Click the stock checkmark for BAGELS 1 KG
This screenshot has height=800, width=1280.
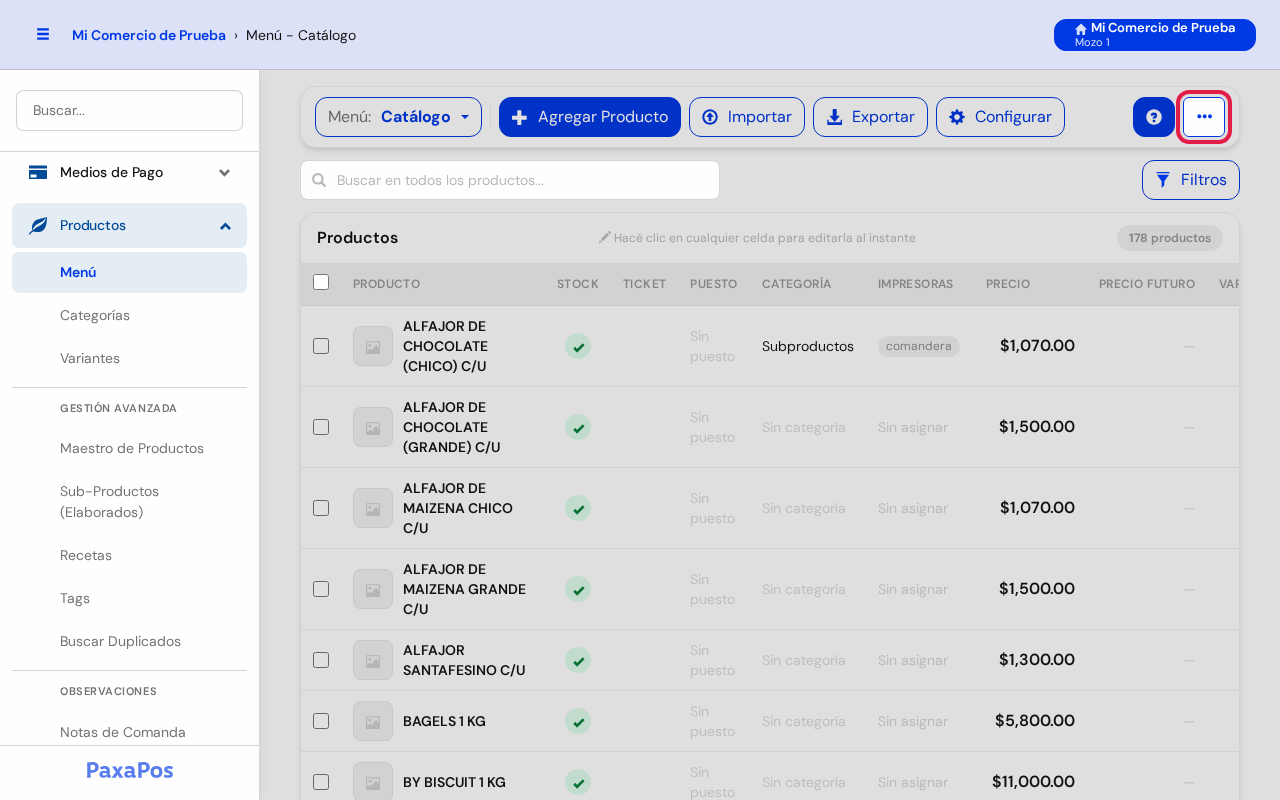click(x=578, y=721)
